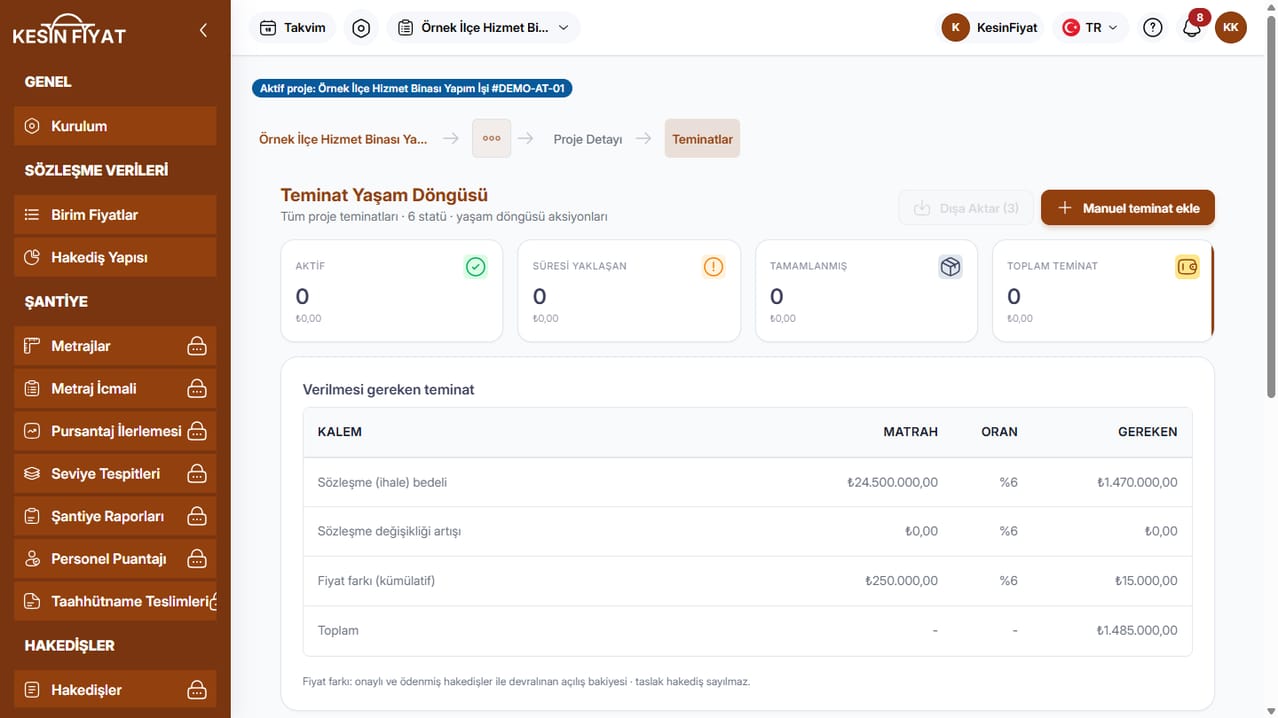
Task: Click the Dışa Aktar (3) export button
Action: point(966,208)
